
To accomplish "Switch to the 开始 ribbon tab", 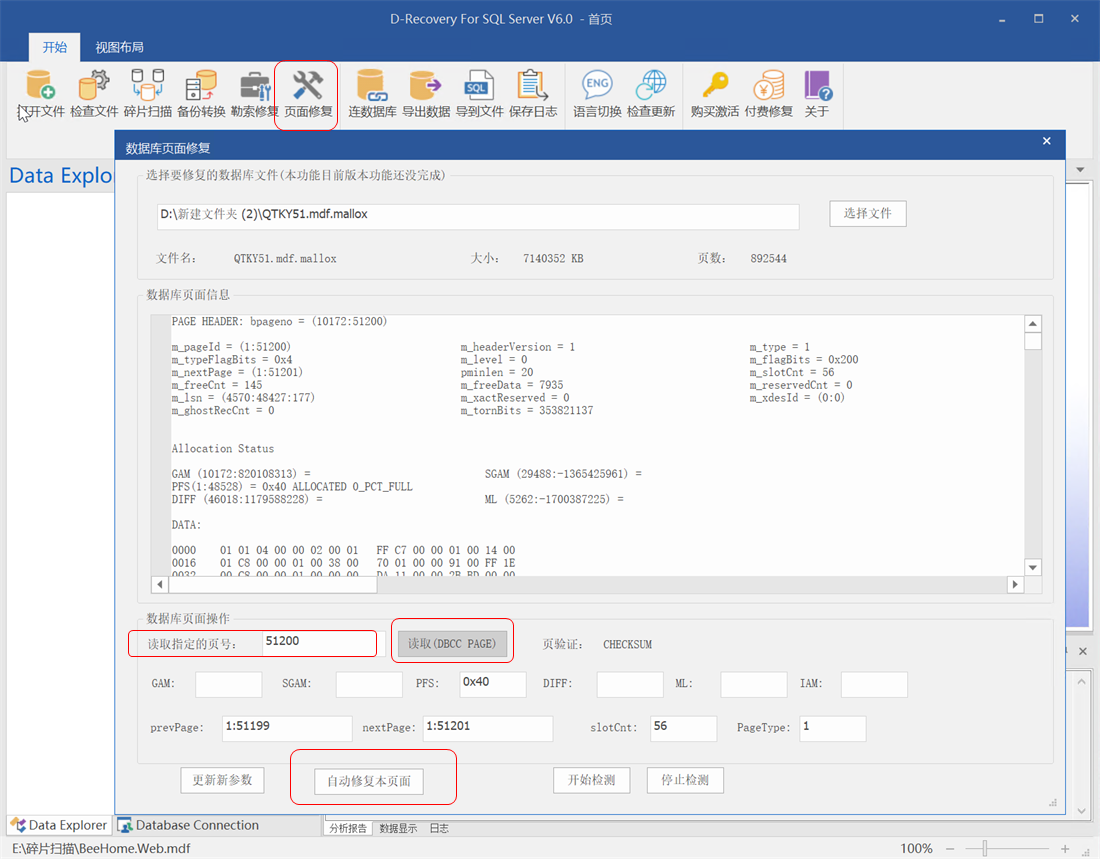I will pyautogui.click(x=55, y=47).
